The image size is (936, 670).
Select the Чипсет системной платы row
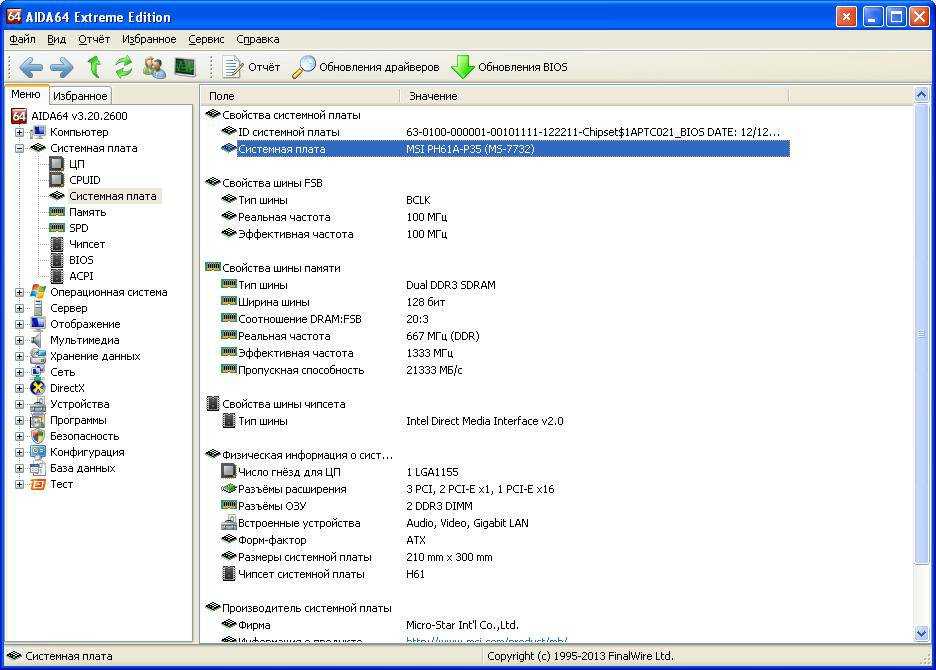point(504,574)
